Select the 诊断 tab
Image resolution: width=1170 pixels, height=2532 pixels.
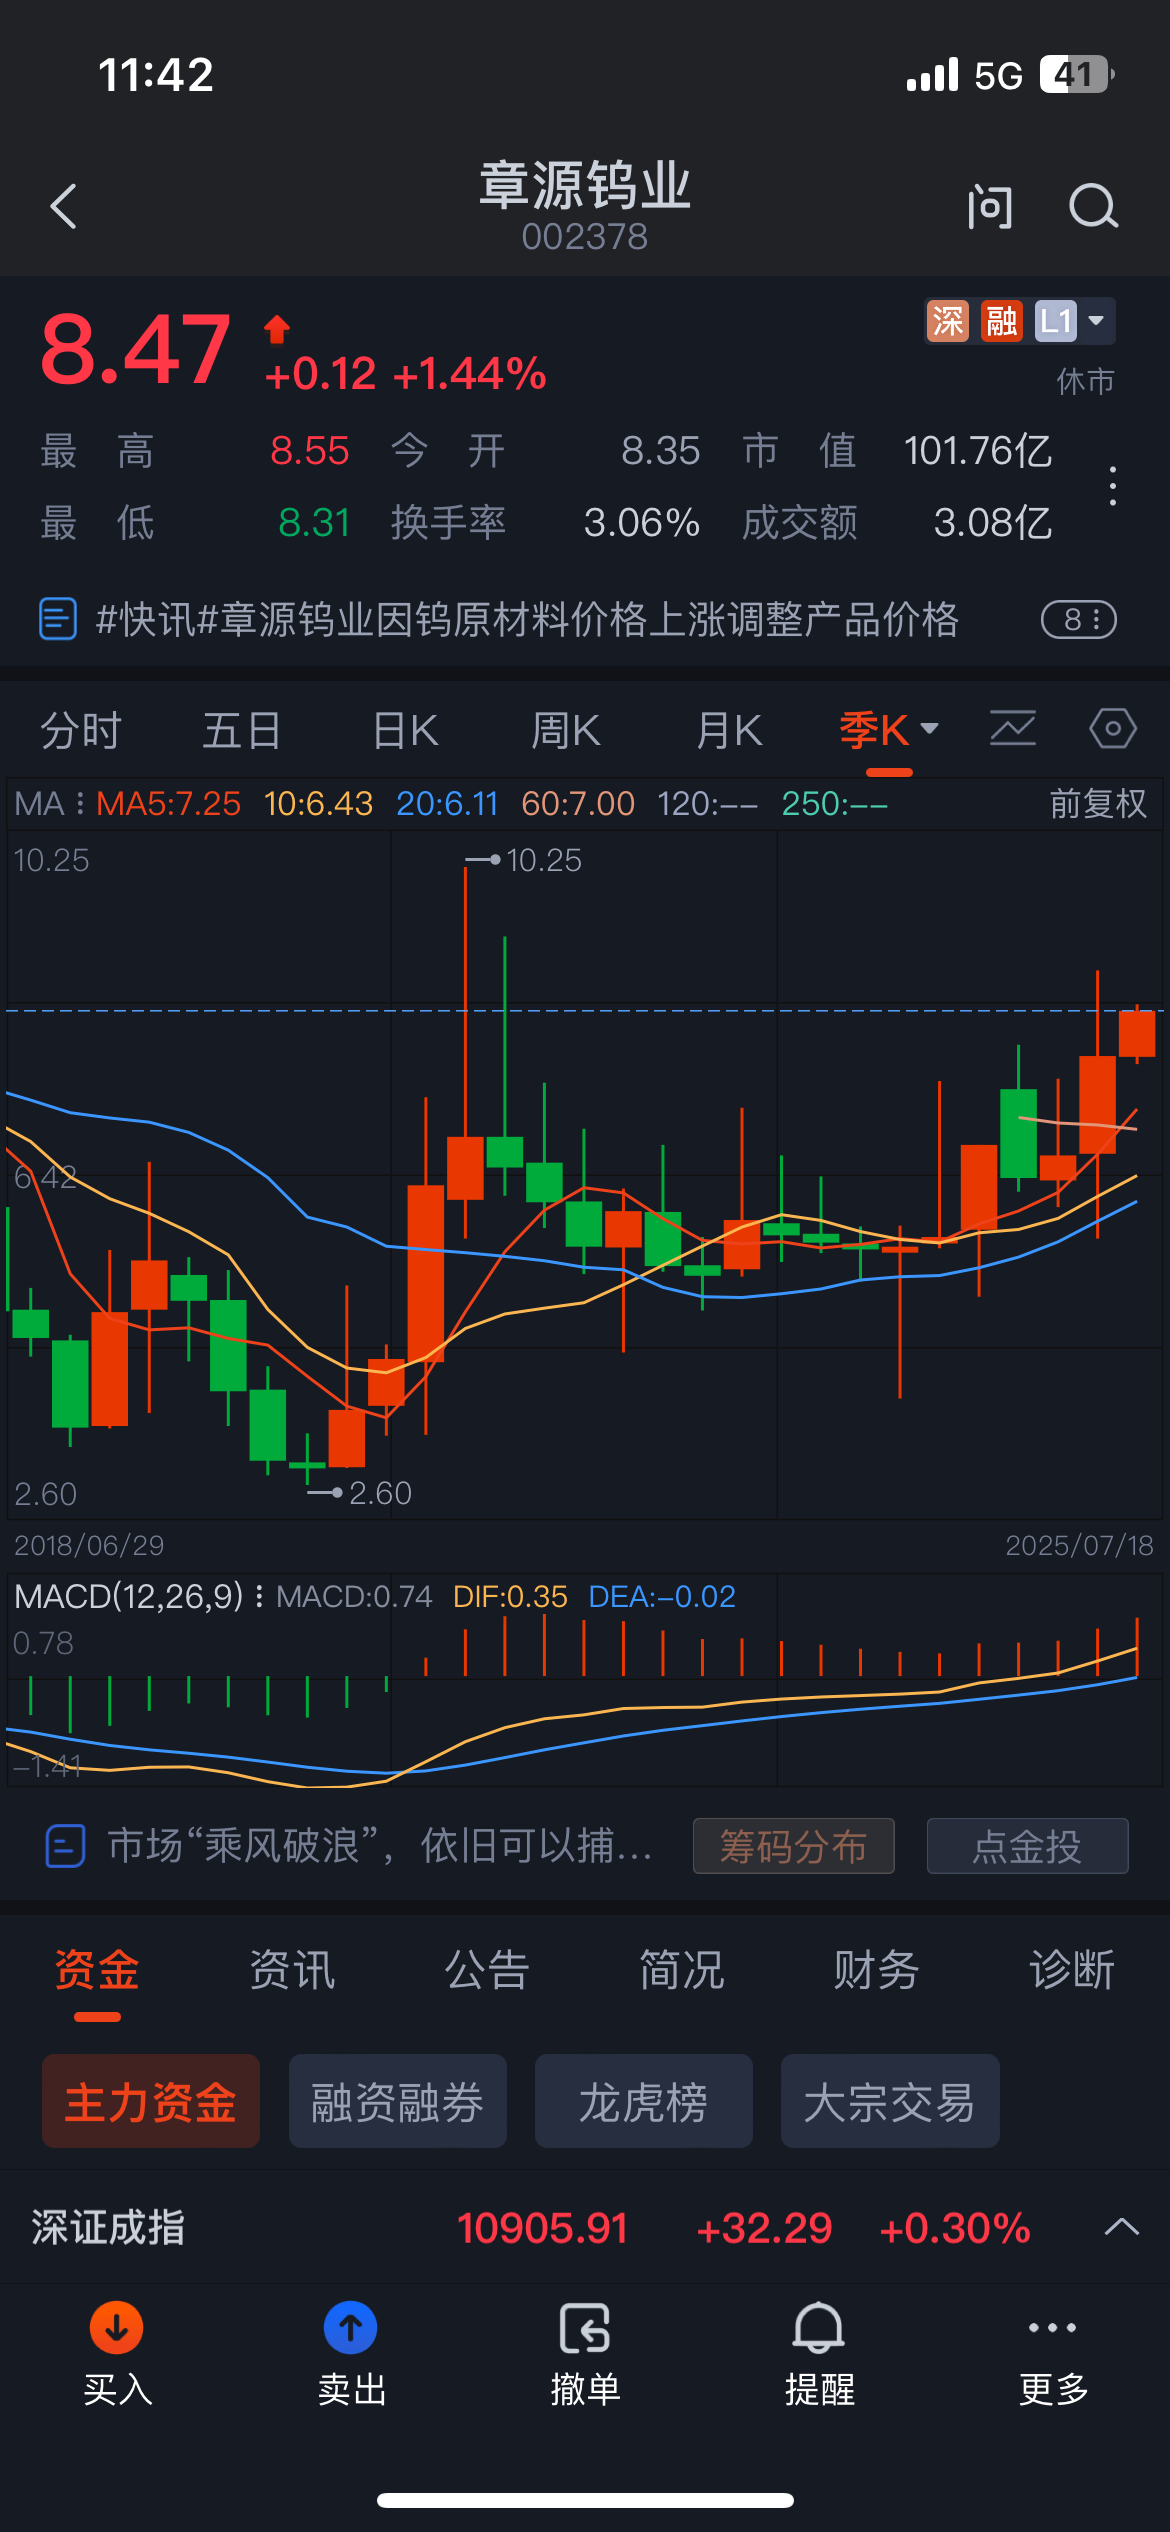[1072, 1970]
